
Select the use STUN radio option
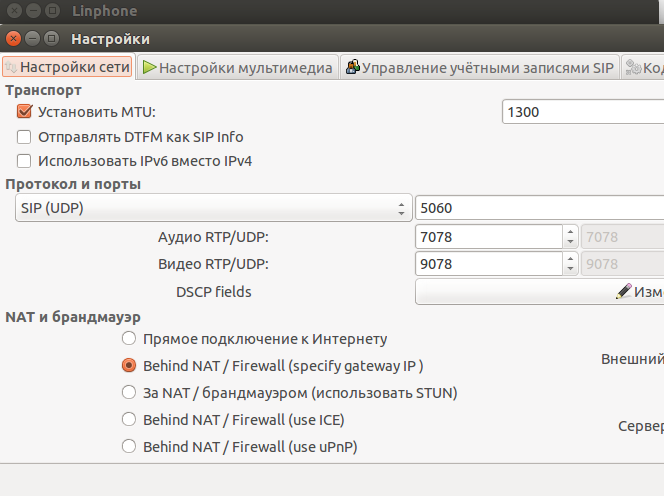pyautogui.click(x=128, y=393)
